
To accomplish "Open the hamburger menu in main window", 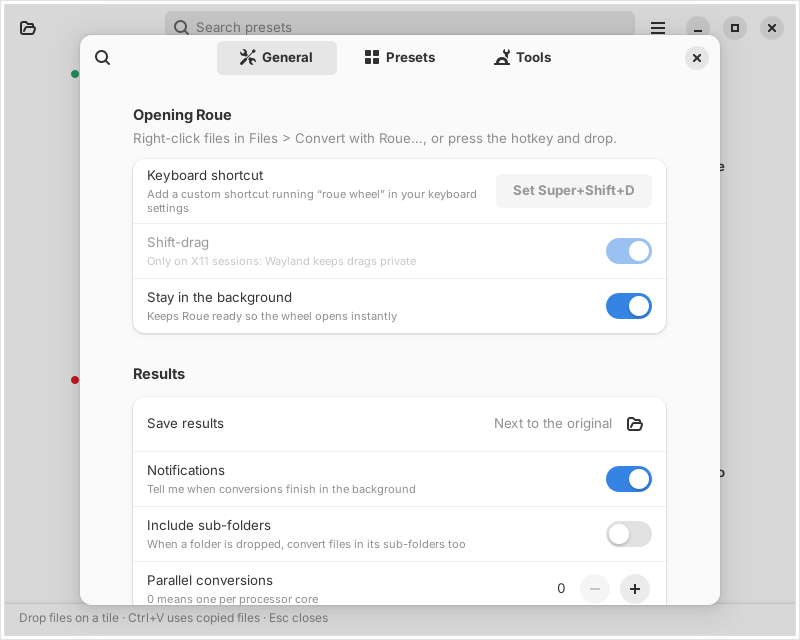I will pyautogui.click(x=658, y=28).
